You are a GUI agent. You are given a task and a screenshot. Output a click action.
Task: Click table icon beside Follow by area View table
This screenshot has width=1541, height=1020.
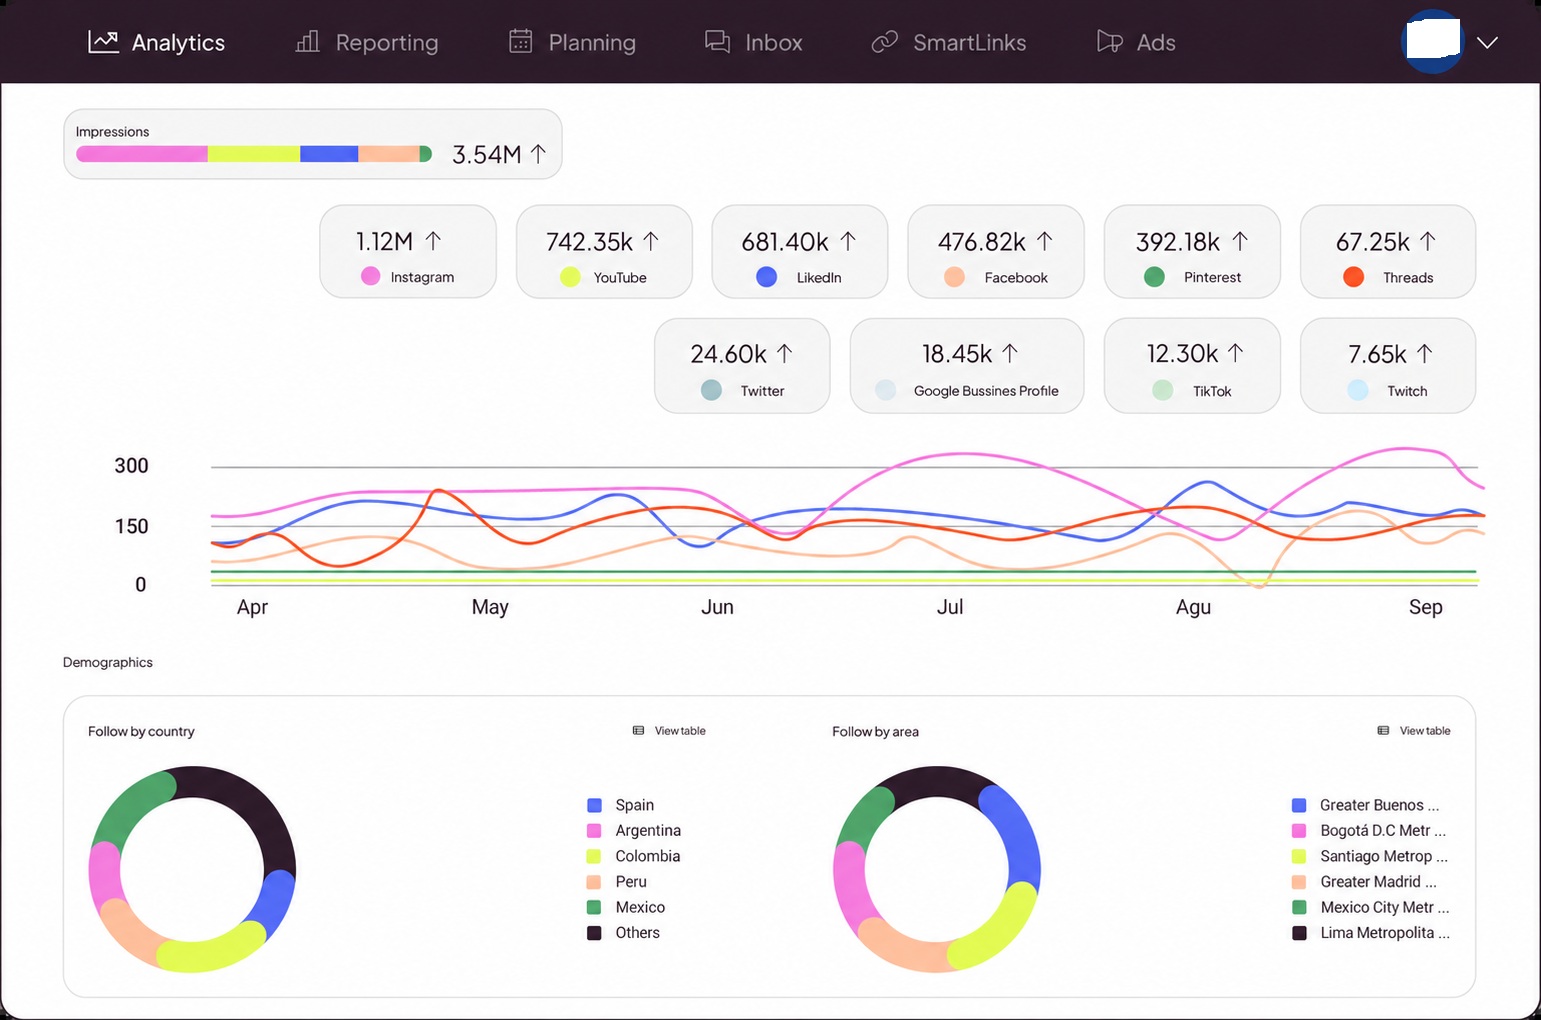click(x=1383, y=731)
